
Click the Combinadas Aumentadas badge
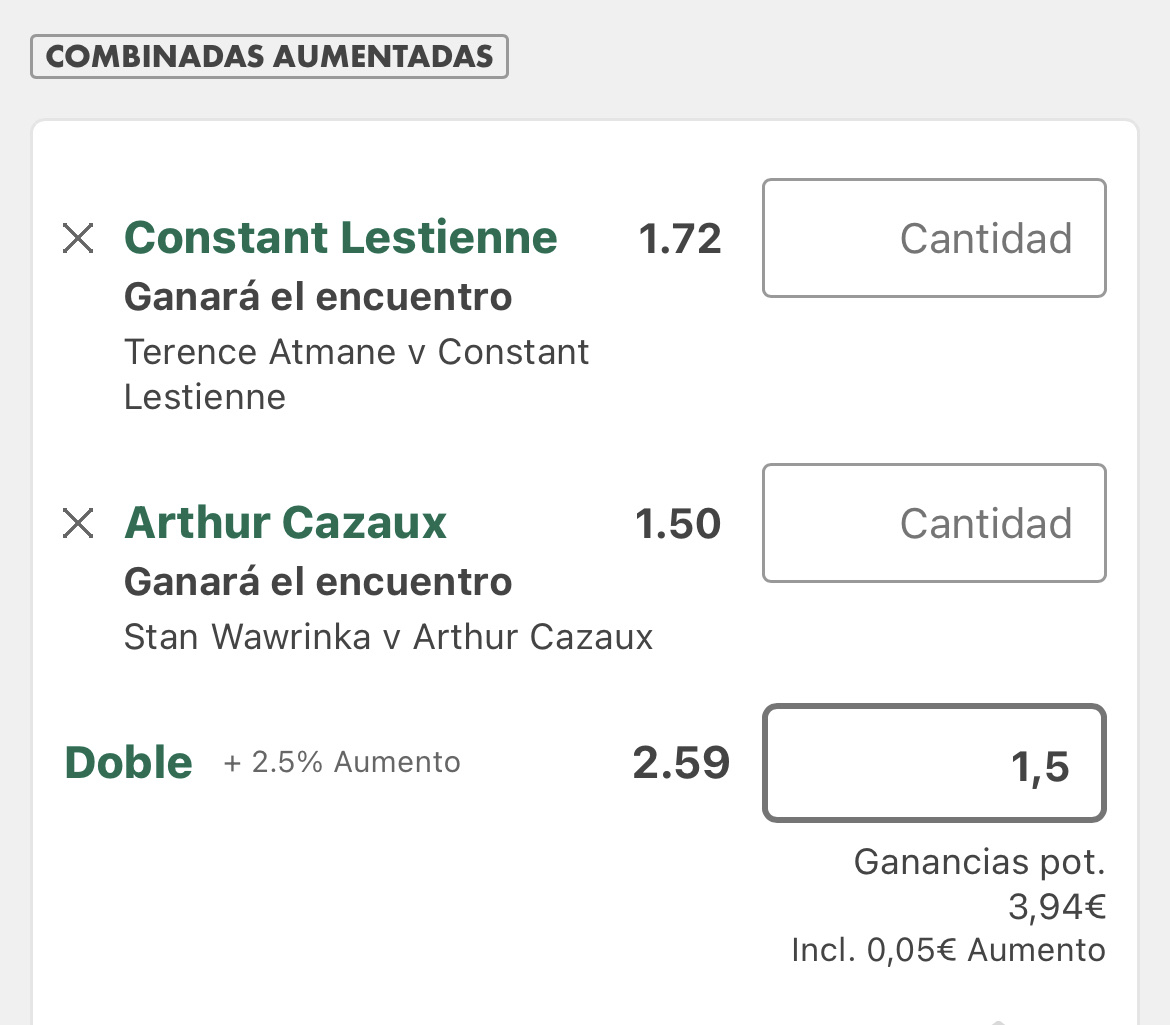269,56
